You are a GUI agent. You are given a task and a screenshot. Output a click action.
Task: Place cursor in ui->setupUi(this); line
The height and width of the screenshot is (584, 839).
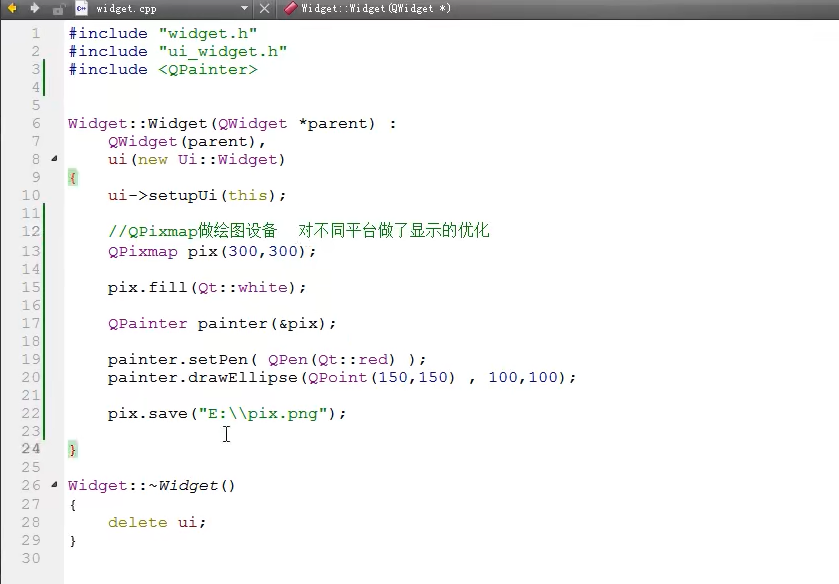[x=197, y=195]
